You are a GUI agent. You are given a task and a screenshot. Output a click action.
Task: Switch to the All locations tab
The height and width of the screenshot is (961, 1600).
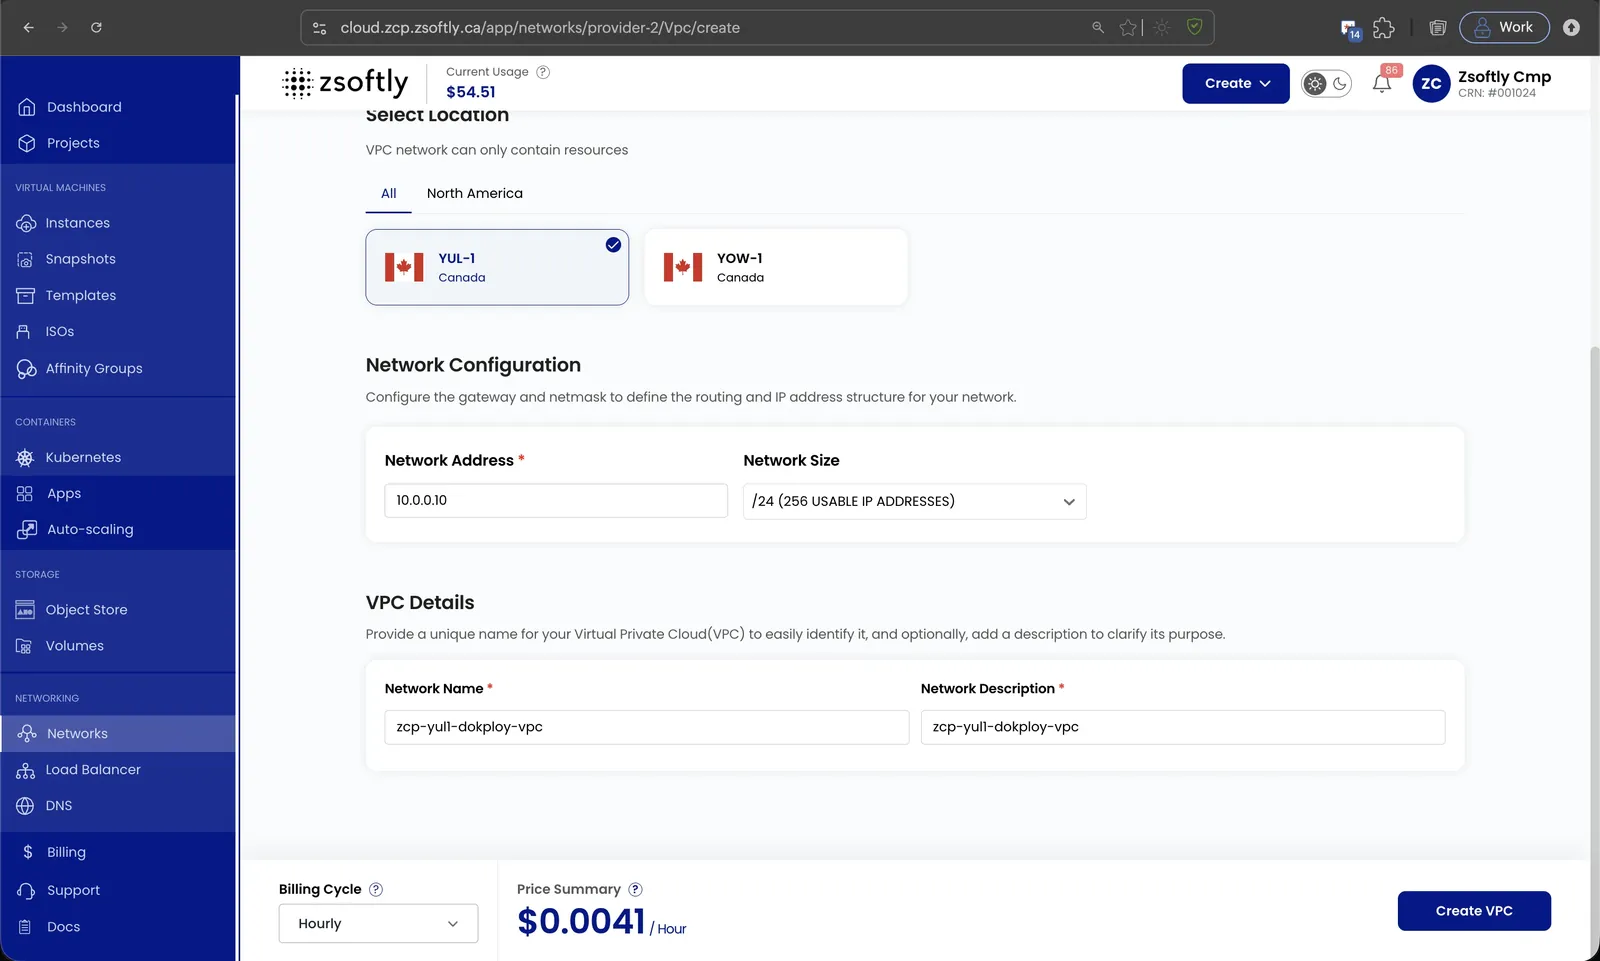[388, 194]
